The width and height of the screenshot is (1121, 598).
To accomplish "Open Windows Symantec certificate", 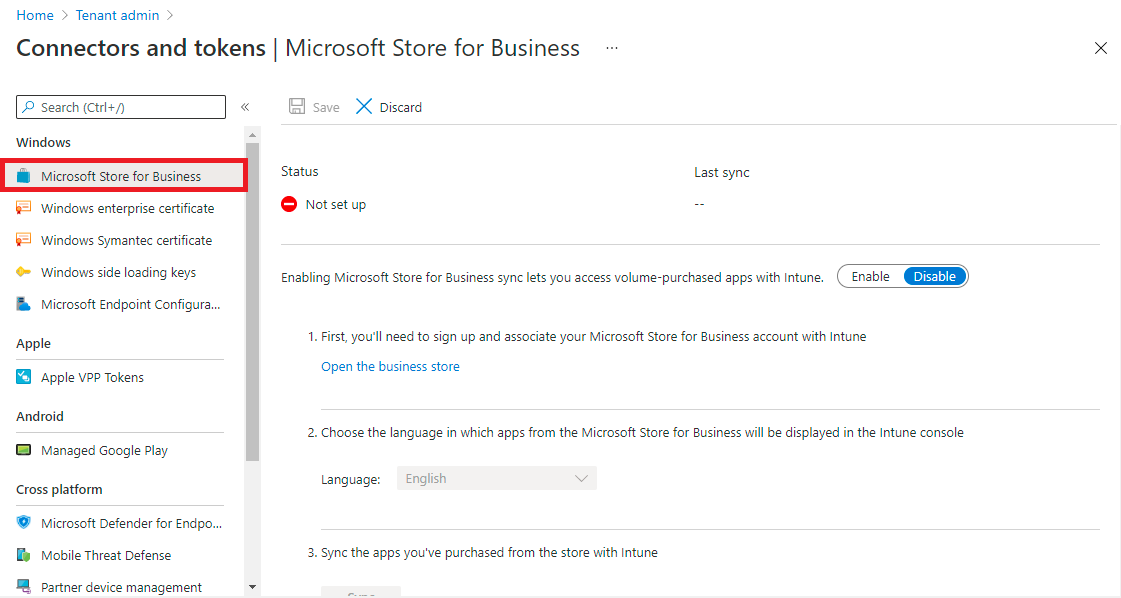I will tap(127, 240).
